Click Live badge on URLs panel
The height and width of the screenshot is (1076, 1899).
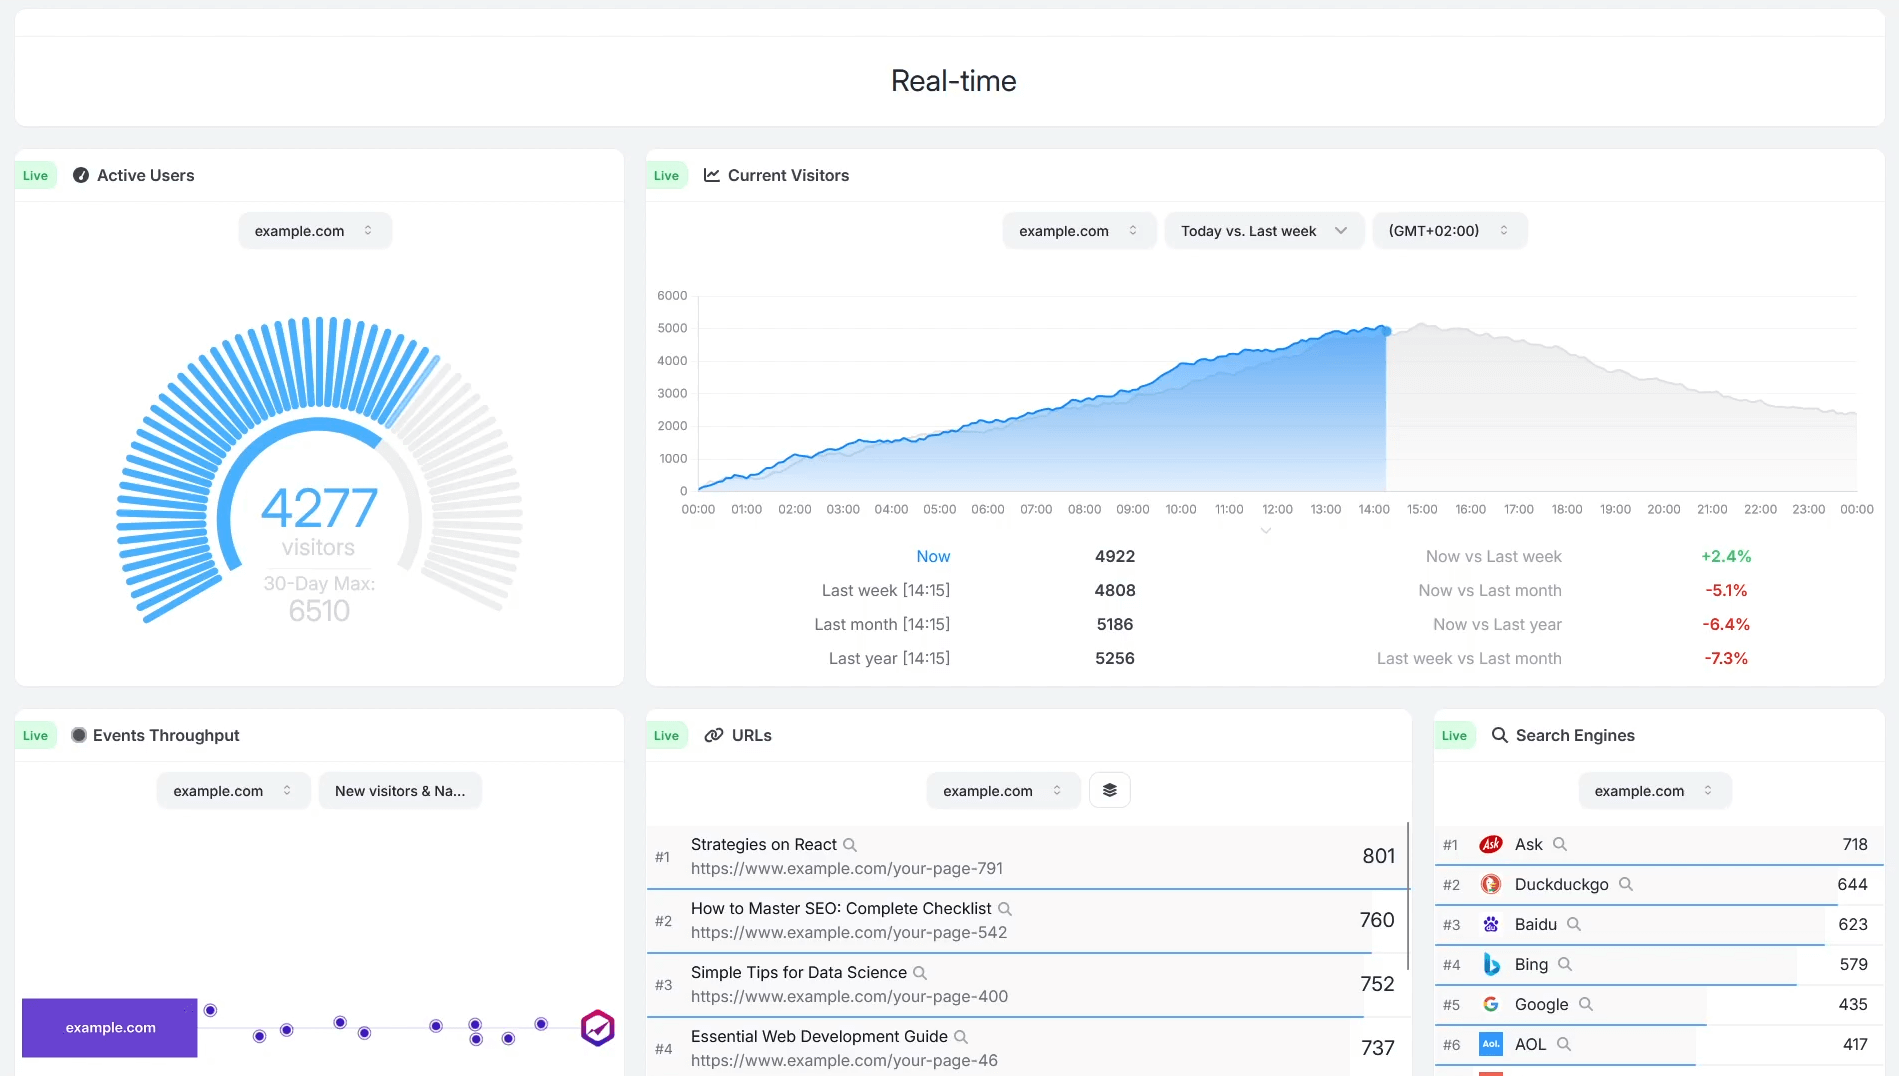tap(666, 736)
